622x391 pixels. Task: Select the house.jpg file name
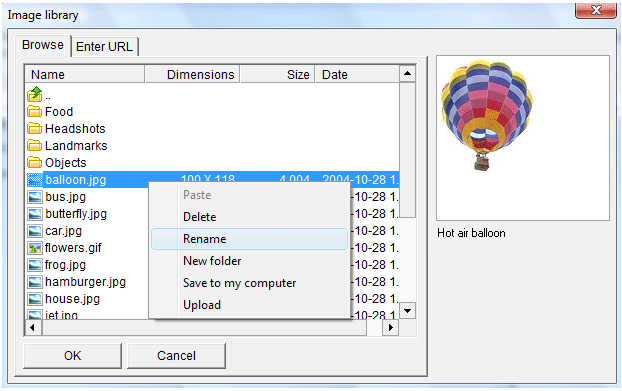[x=72, y=299]
